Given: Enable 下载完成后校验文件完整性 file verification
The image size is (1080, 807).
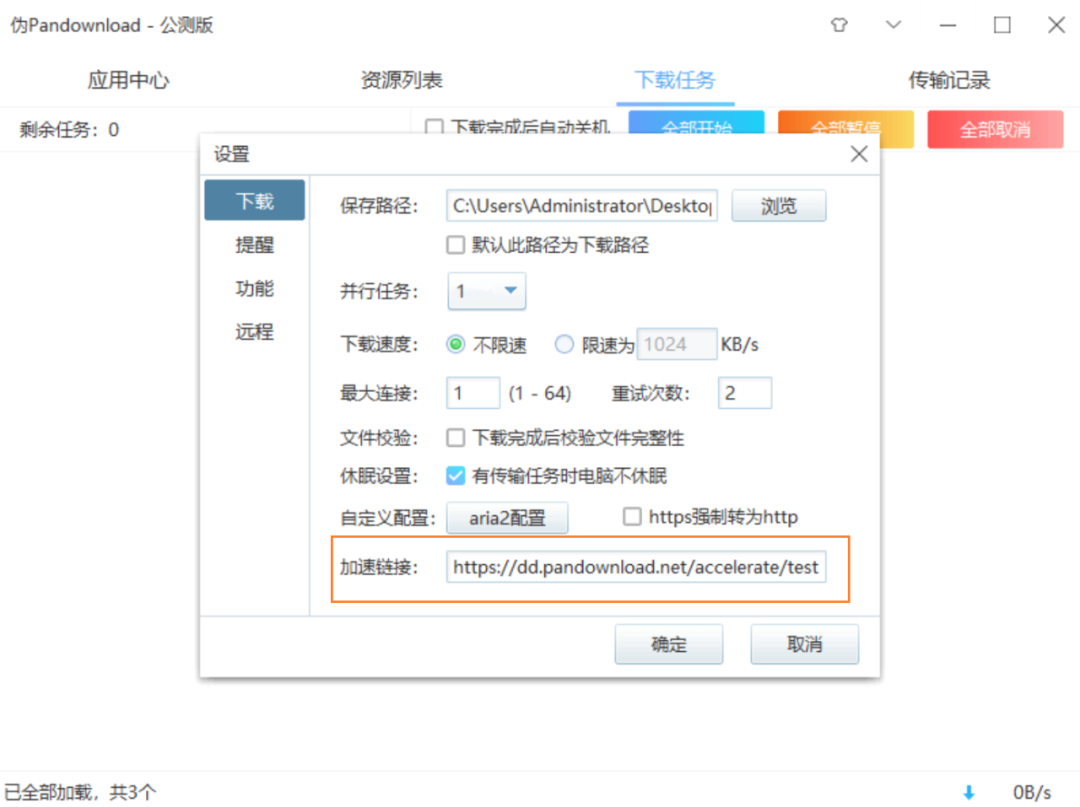Looking at the screenshot, I should [x=455, y=437].
